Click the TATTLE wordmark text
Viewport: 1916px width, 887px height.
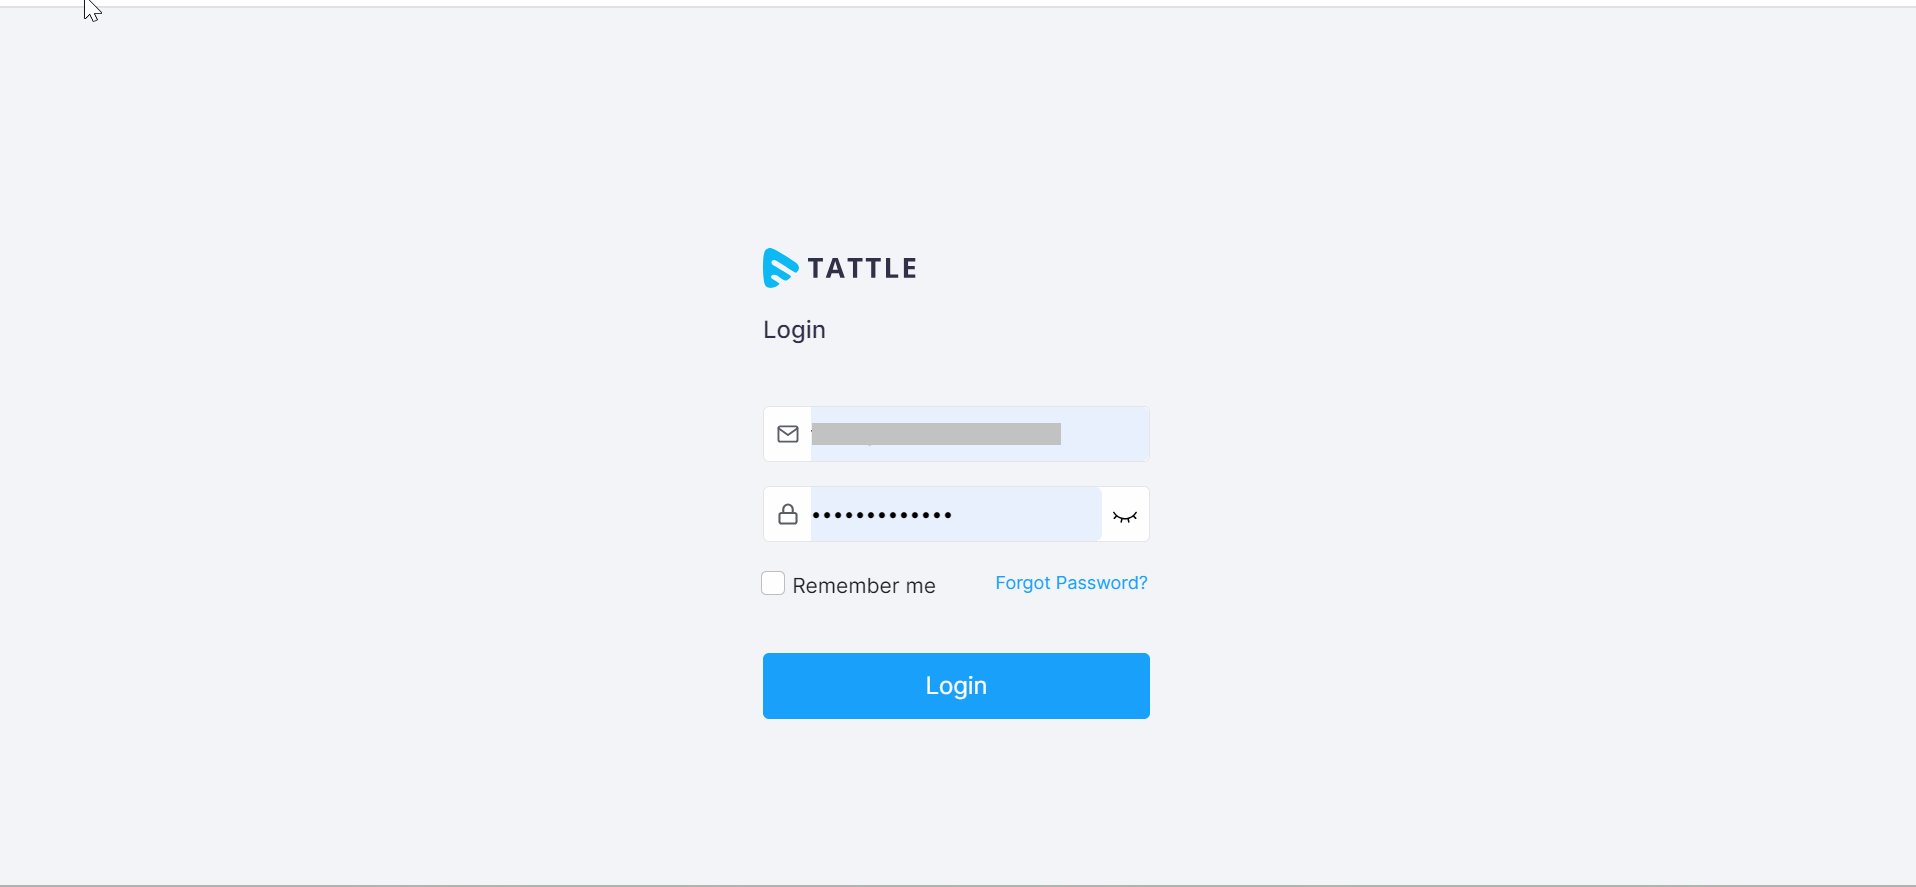pyautogui.click(x=862, y=268)
